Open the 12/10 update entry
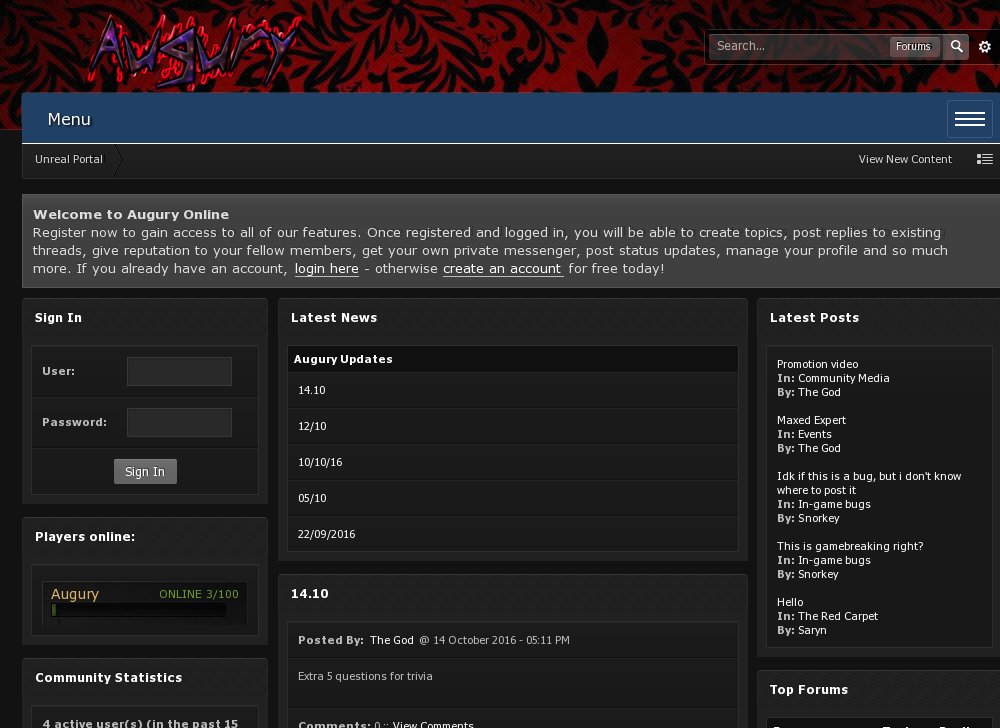1000x728 pixels. (x=312, y=426)
